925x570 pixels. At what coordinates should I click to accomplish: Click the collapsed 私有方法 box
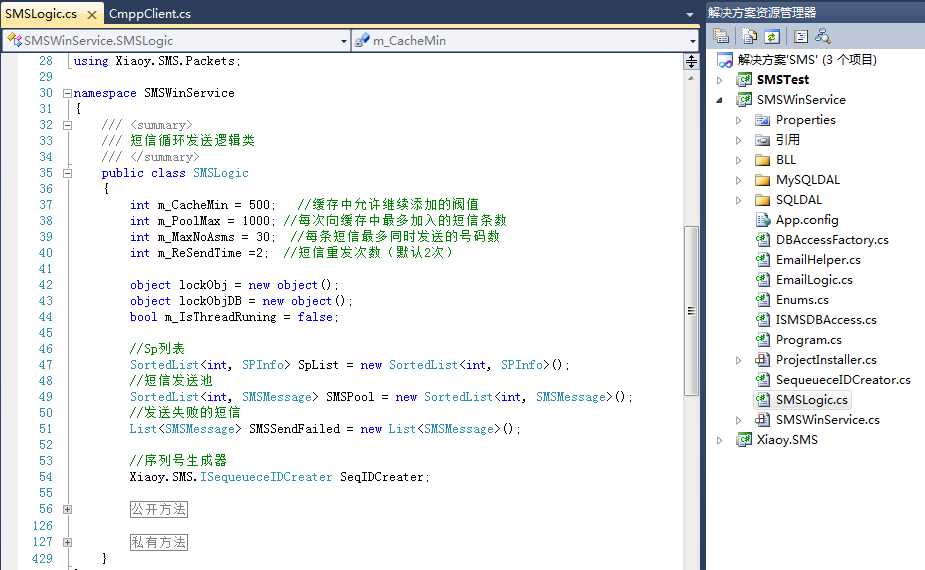159,542
